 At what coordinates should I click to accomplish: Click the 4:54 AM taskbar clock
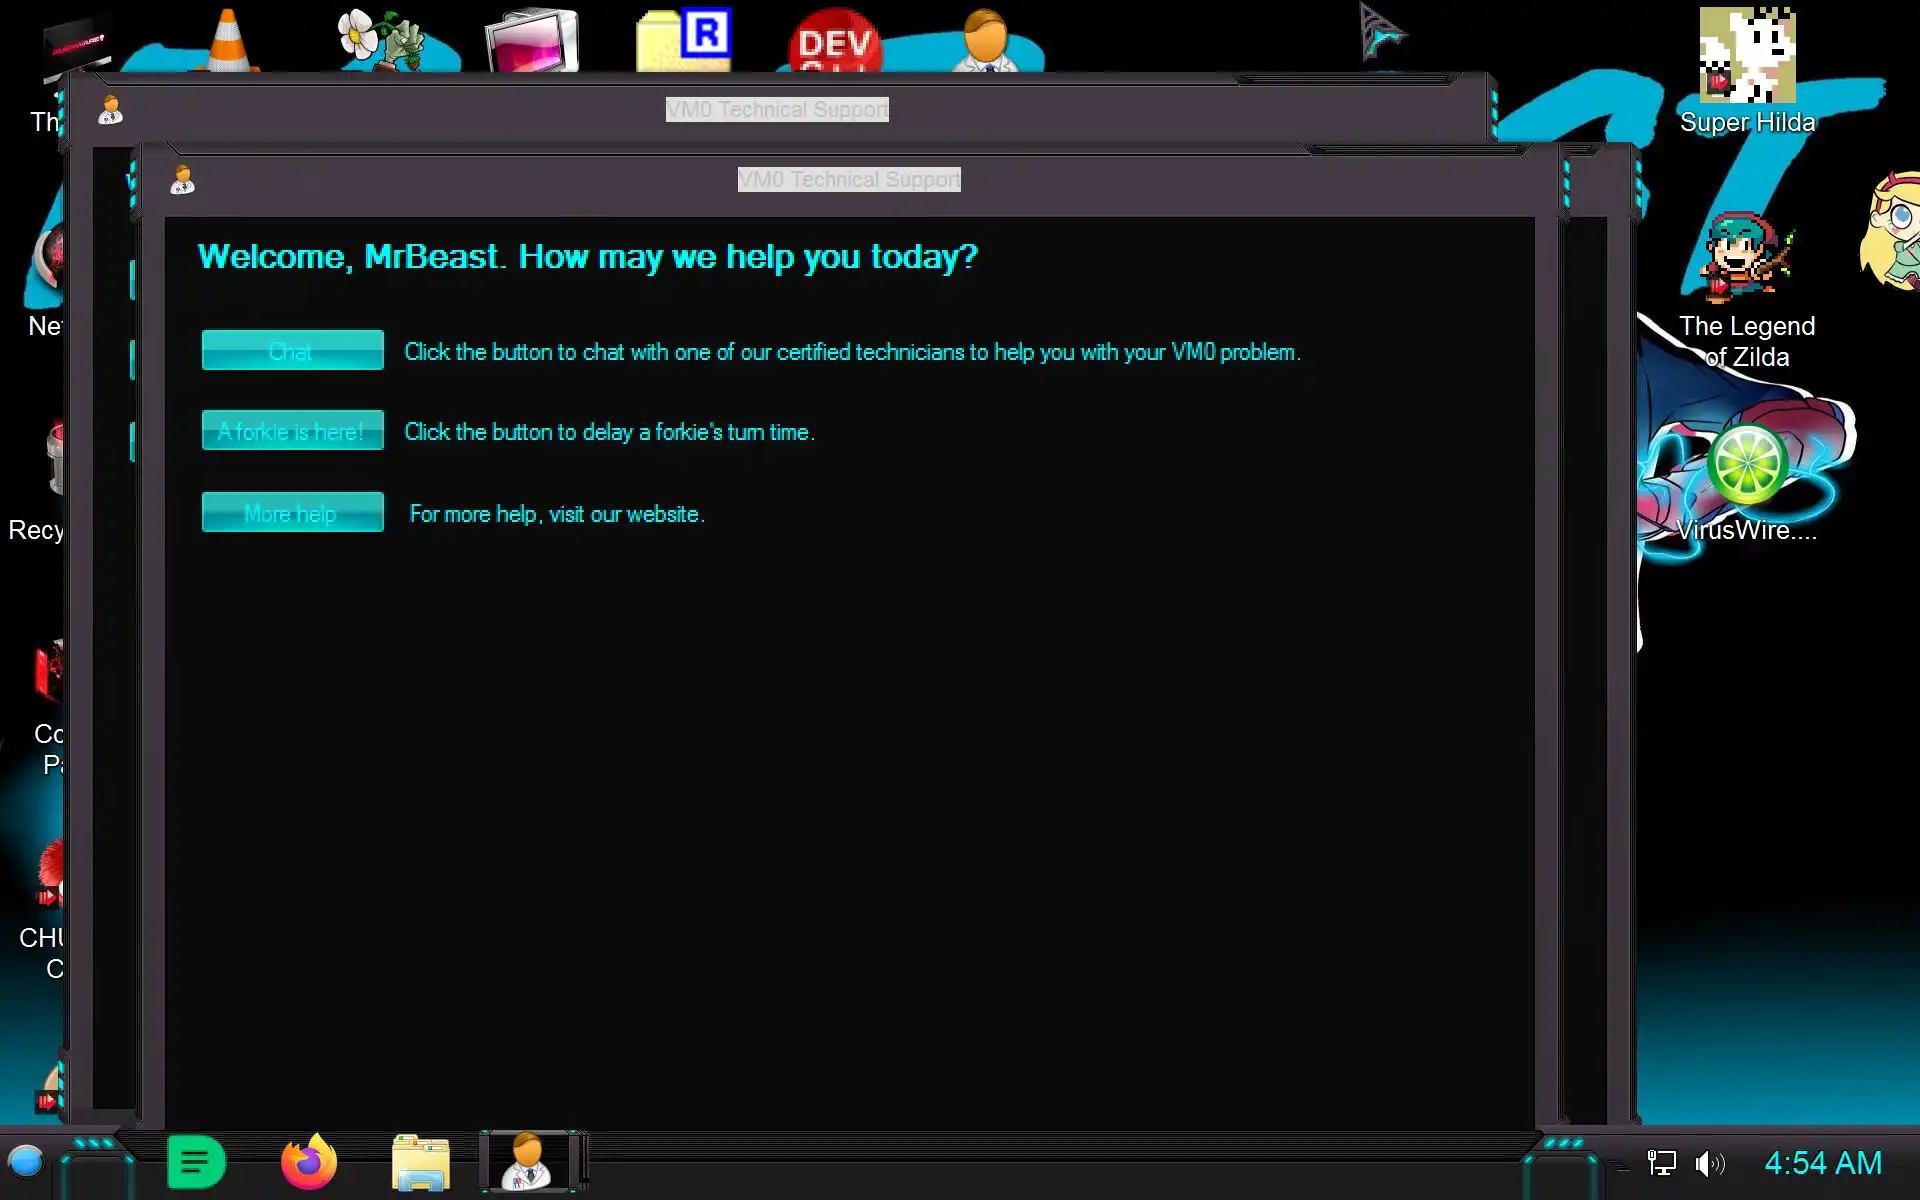pyautogui.click(x=1822, y=1163)
